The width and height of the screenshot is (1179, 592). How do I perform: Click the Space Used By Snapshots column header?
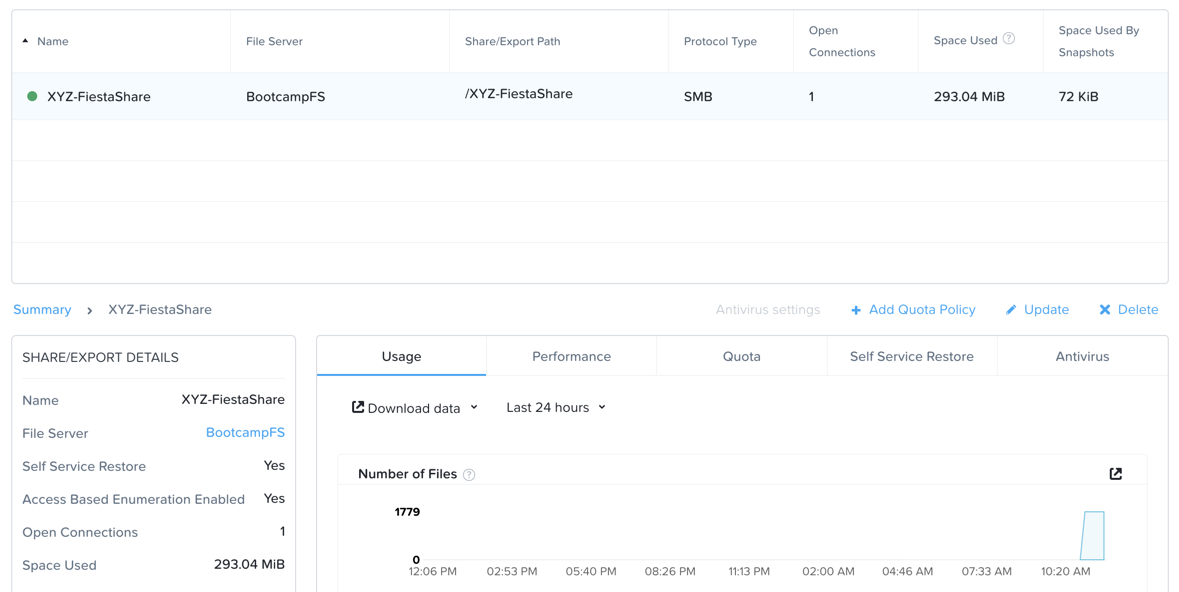click(1099, 41)
